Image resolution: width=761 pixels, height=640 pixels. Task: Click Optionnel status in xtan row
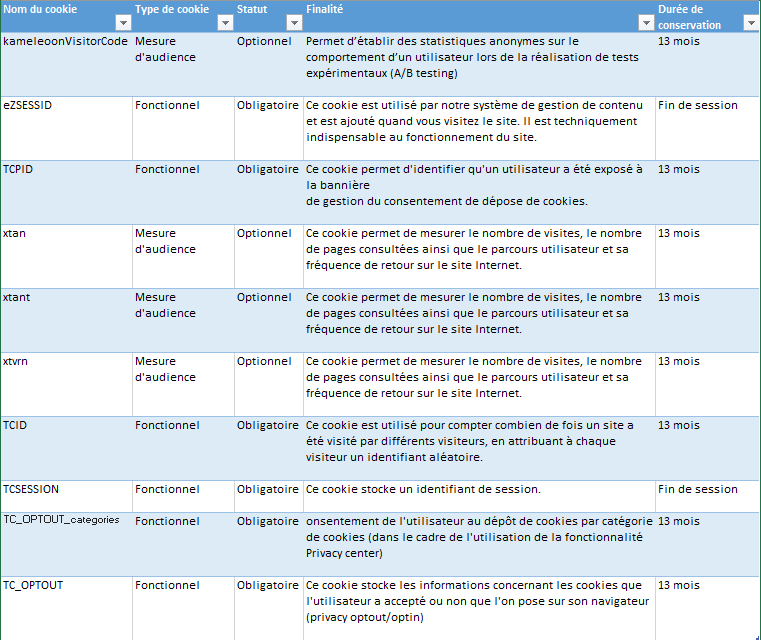click(269, 256)
